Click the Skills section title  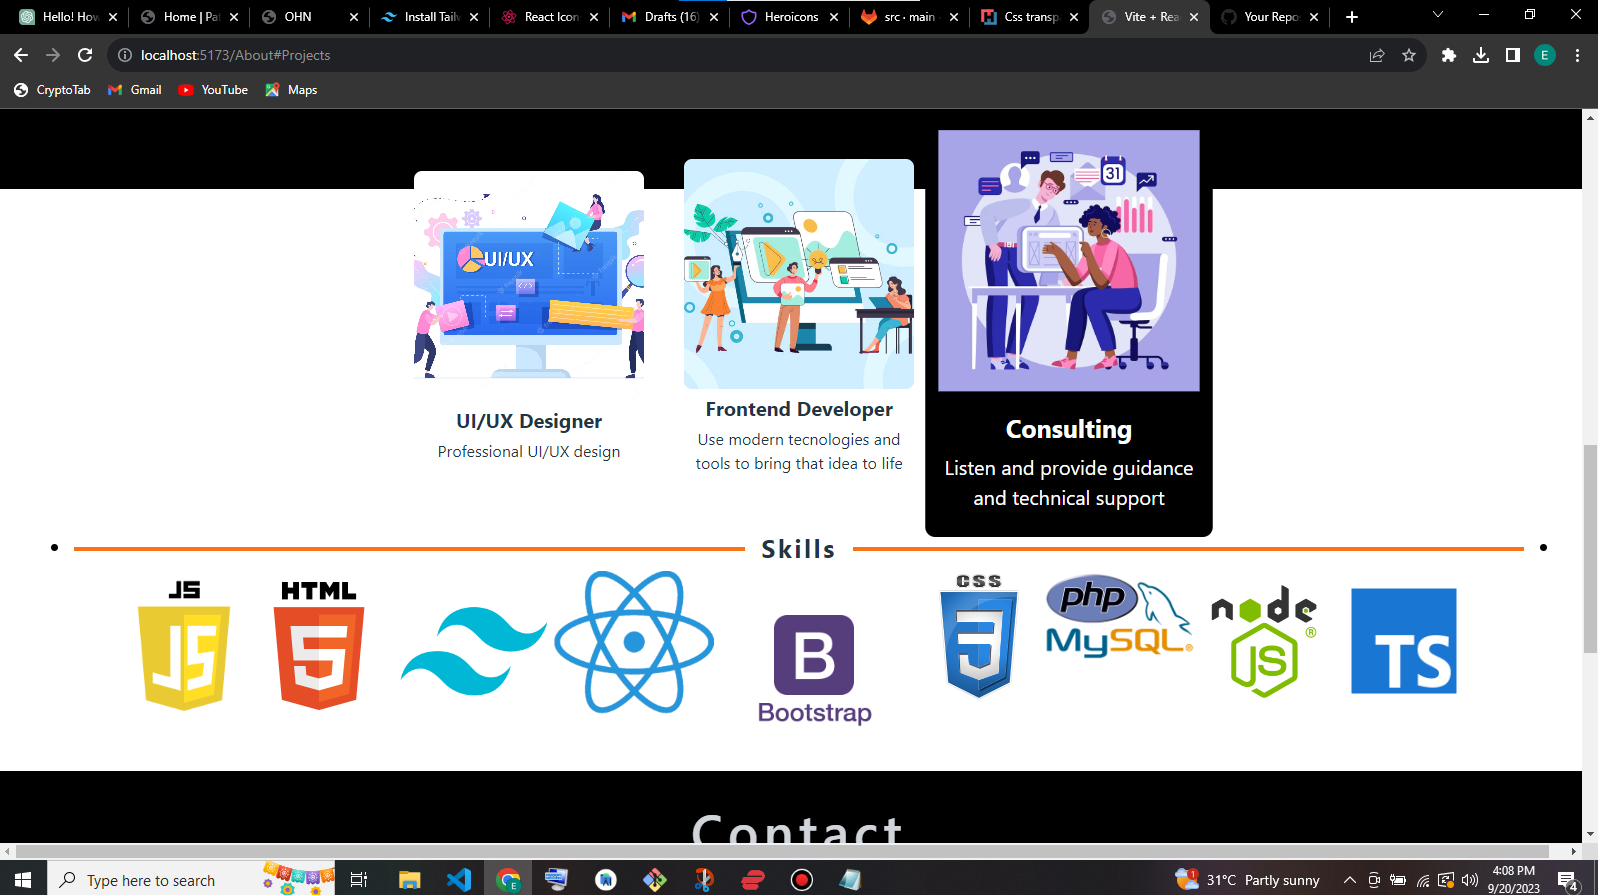coord(798,549)
